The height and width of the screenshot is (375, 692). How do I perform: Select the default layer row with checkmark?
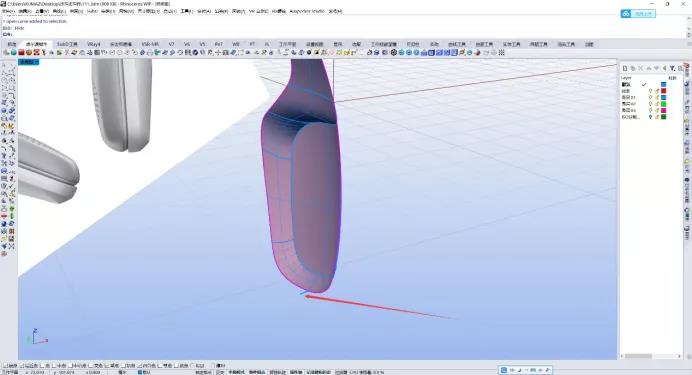pyautogui.click(x=651, y=84)
